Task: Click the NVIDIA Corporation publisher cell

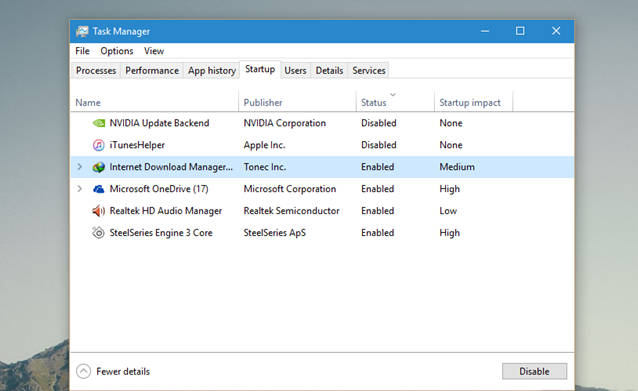Action: [284, 123]
